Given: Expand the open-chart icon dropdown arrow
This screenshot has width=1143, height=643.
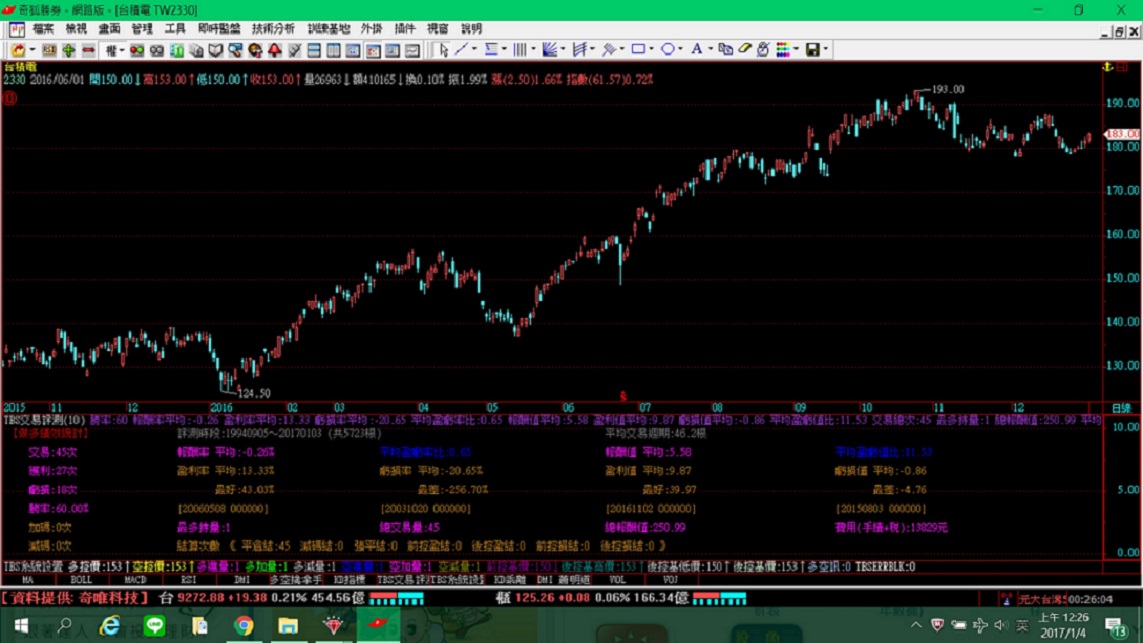Looking at the screenshot, I should (32, 50).
